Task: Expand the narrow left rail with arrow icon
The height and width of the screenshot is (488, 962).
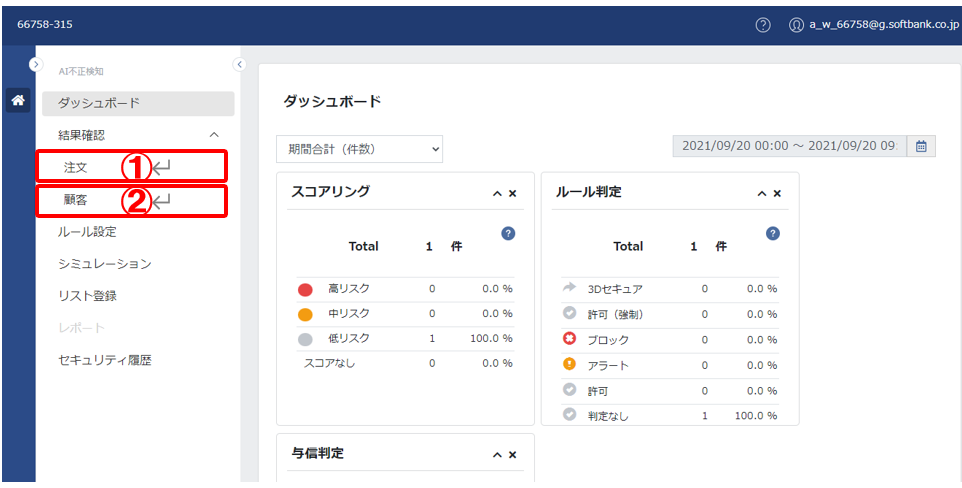Action: coord(36,63)
